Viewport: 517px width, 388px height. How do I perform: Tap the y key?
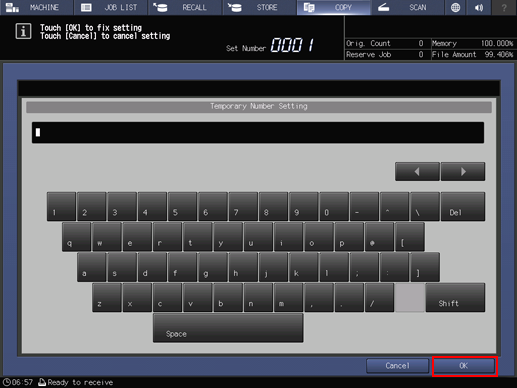pyautogui.click(x=228, y=237)
